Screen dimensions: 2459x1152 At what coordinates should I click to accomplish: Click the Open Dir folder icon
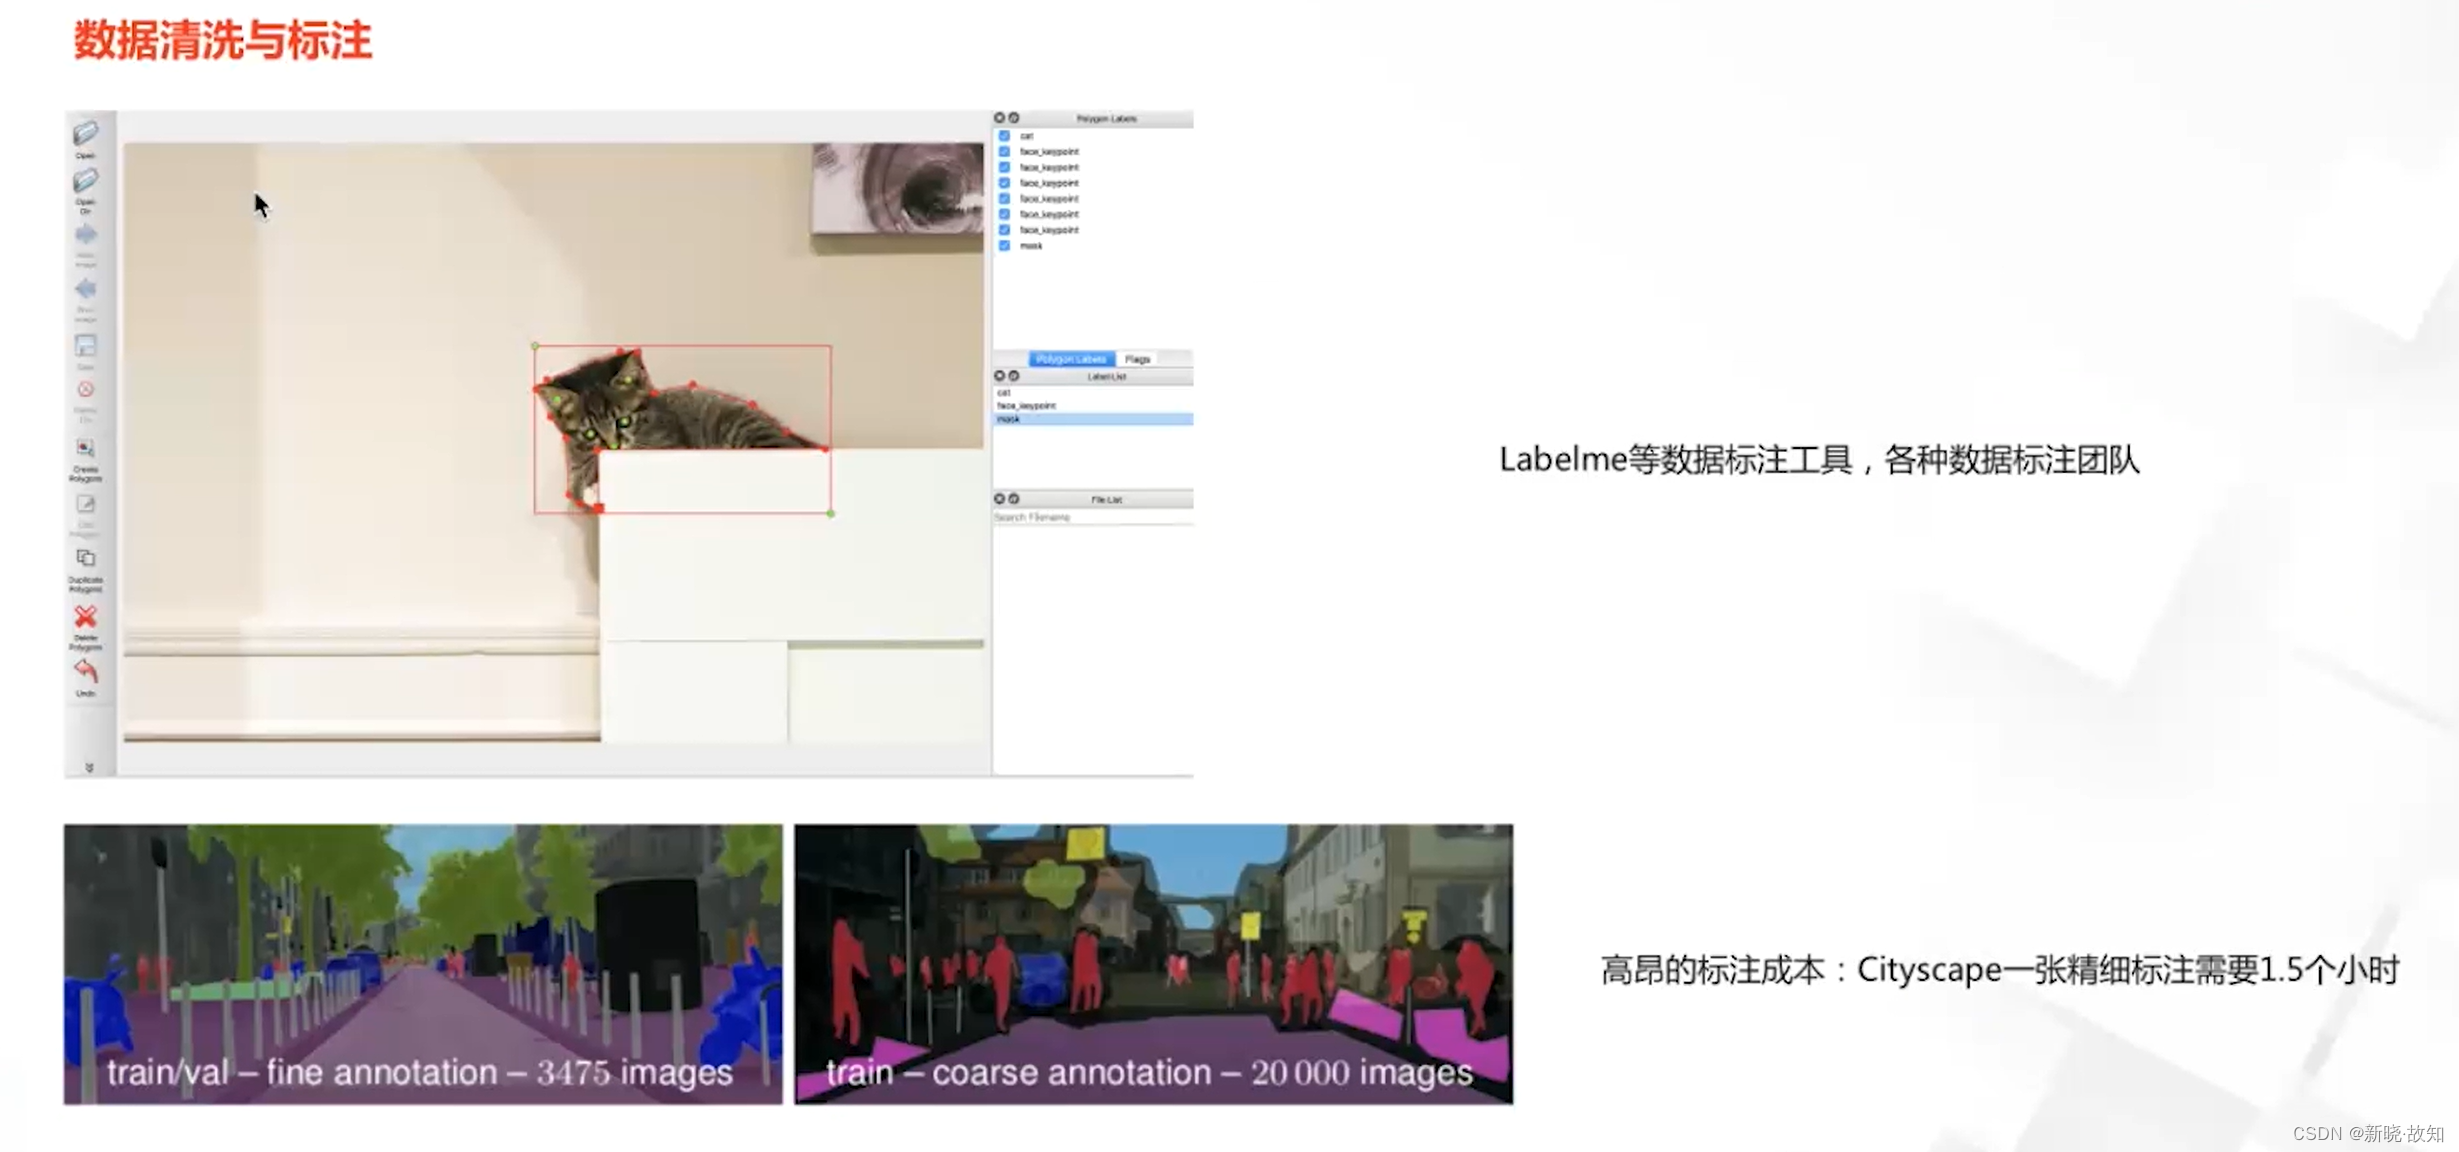pyautogui.click(x=86, y=182)
